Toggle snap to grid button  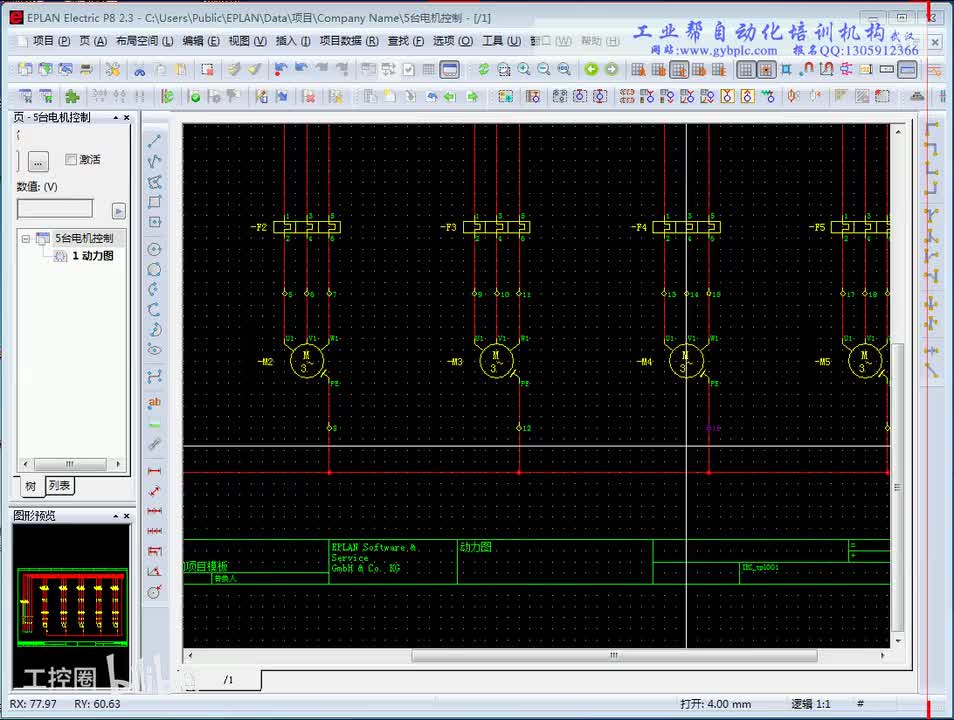pos(766,69)
